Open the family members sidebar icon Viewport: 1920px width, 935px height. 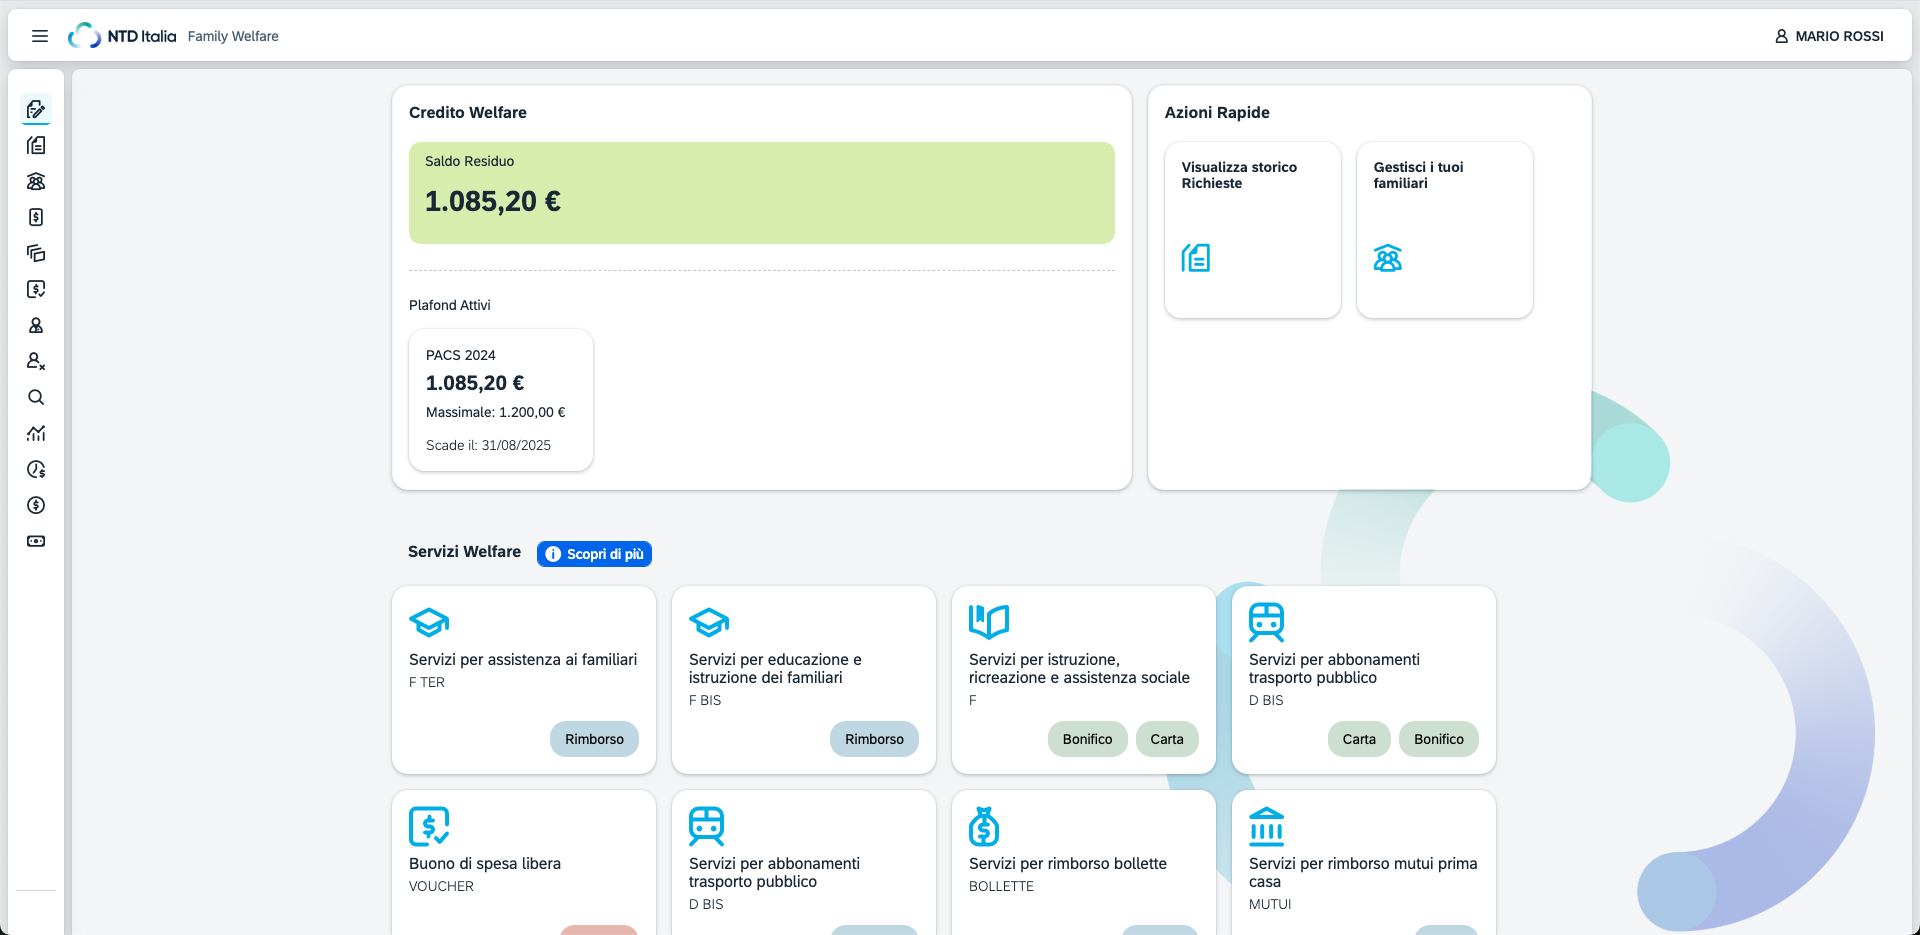[x=36, y=181]
